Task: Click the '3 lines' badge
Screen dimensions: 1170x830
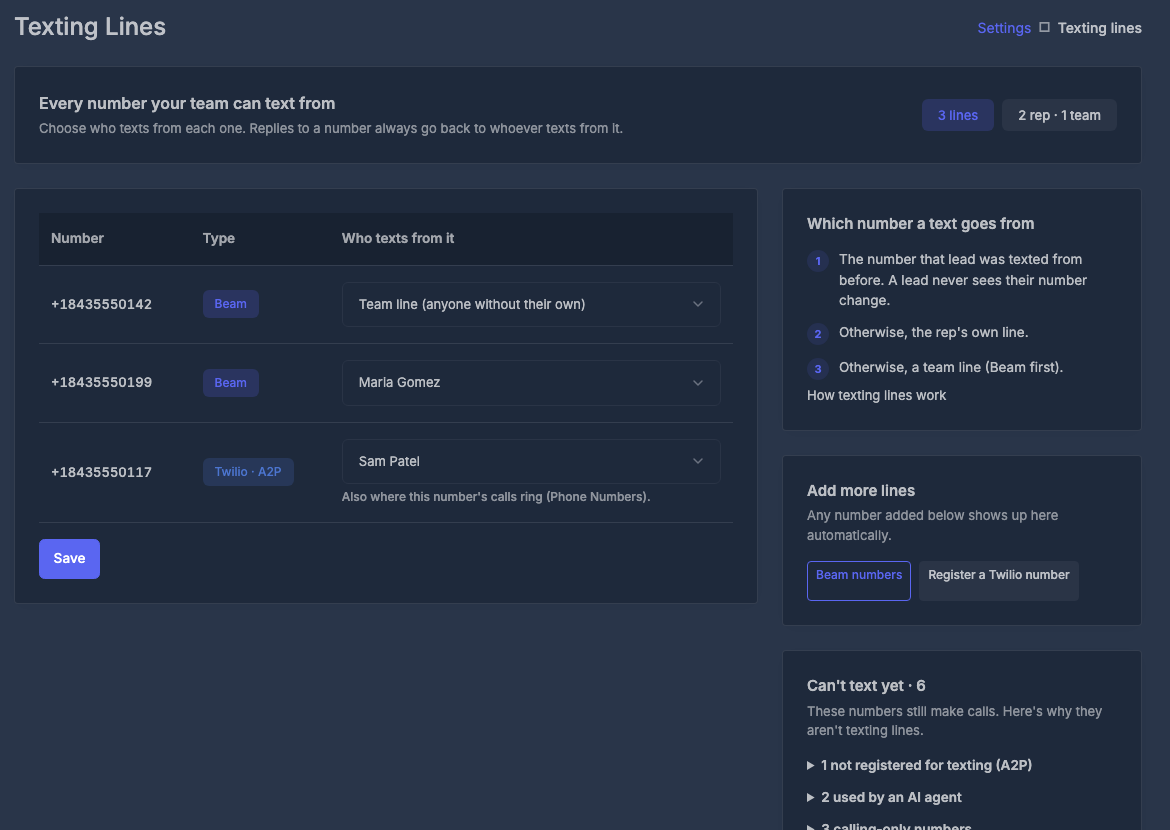Action: point(957,115)
